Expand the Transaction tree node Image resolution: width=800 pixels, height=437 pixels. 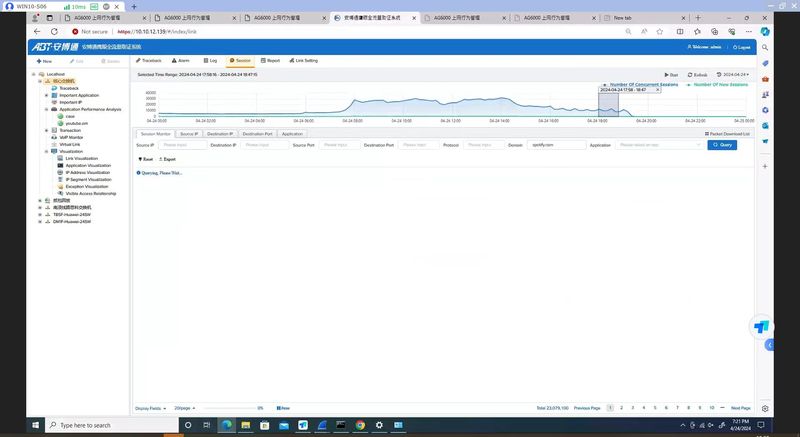tap(46, 131)
